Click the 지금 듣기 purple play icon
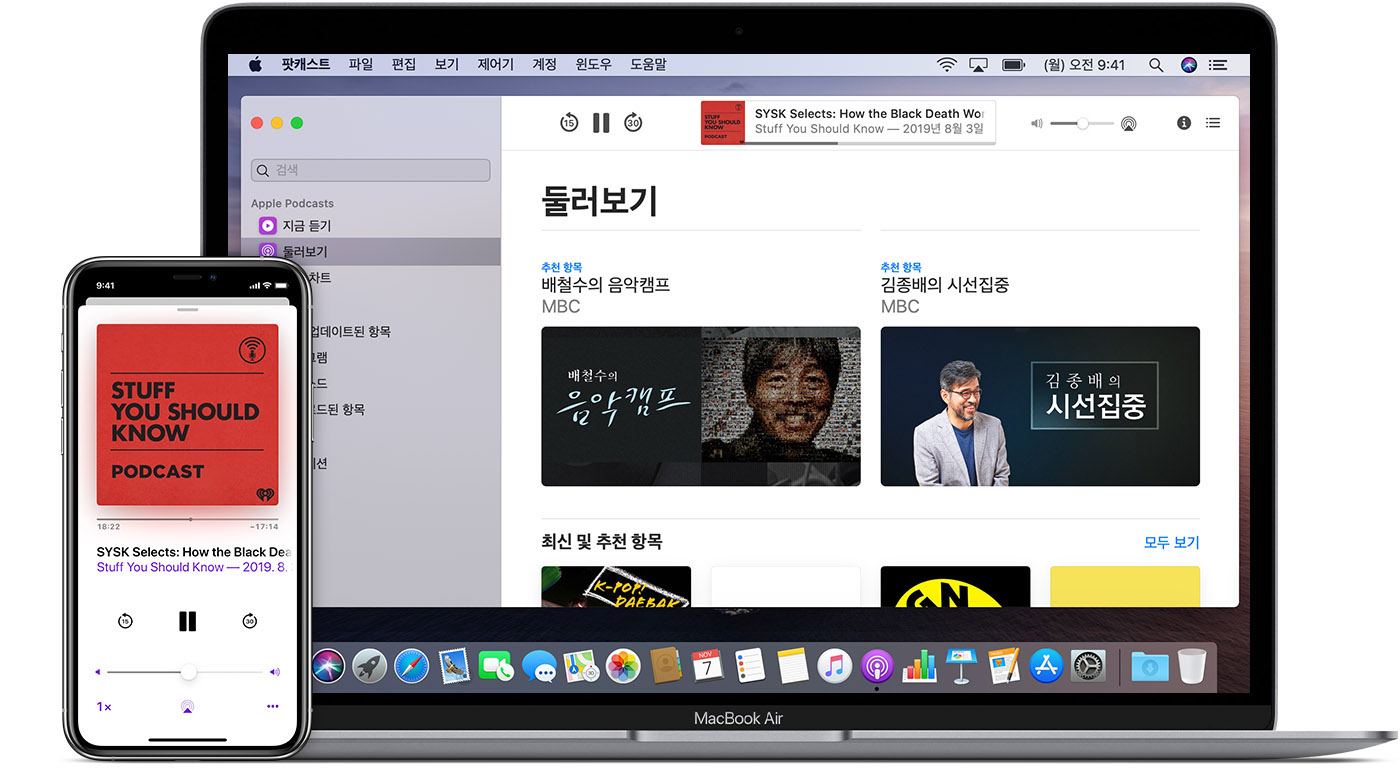1400x768 pixels. (x=267, y=226)
